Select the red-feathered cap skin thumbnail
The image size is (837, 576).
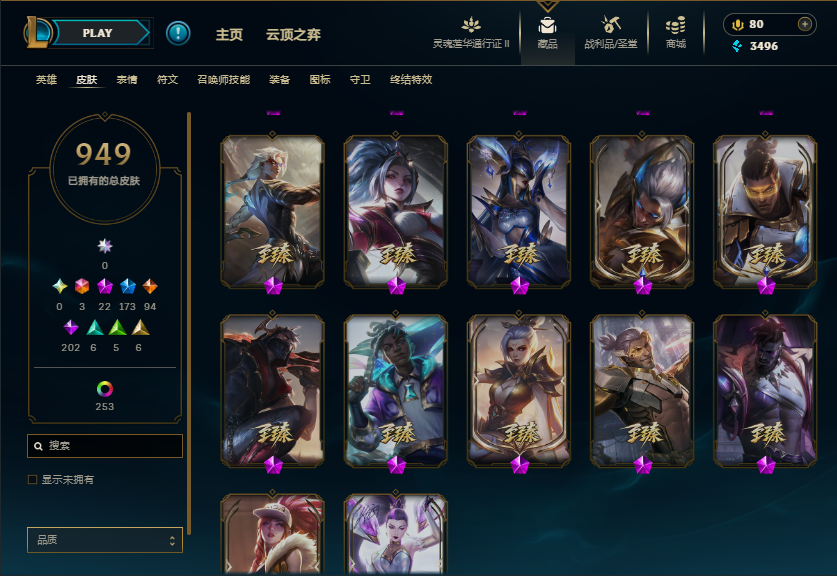[x=272, y=534]
